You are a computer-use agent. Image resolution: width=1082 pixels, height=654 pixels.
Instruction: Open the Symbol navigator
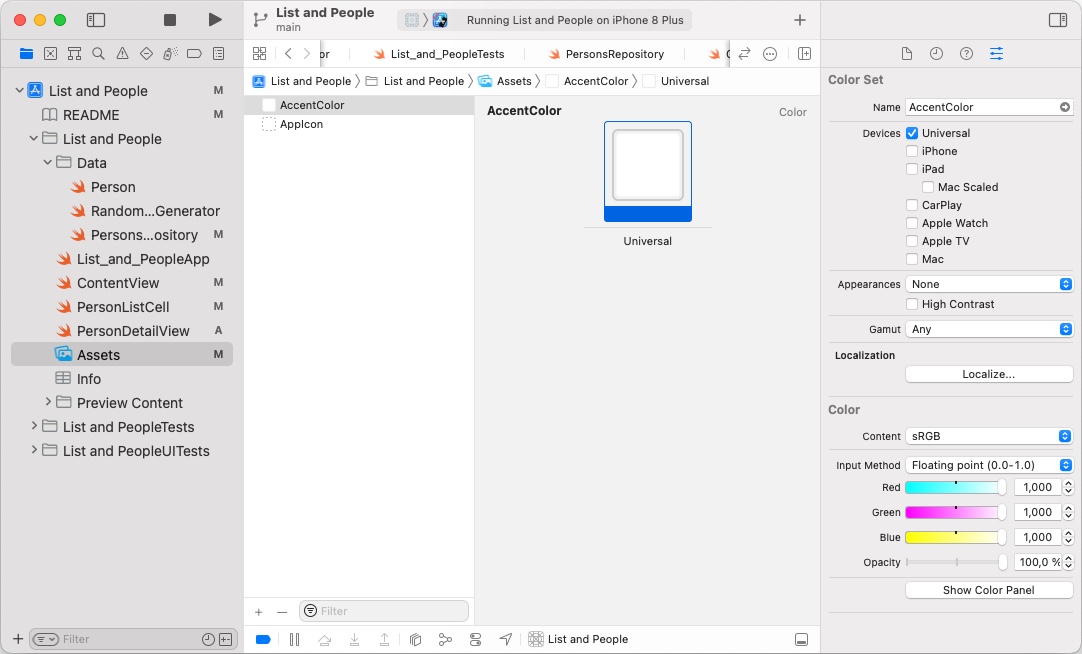coord(75,53)
